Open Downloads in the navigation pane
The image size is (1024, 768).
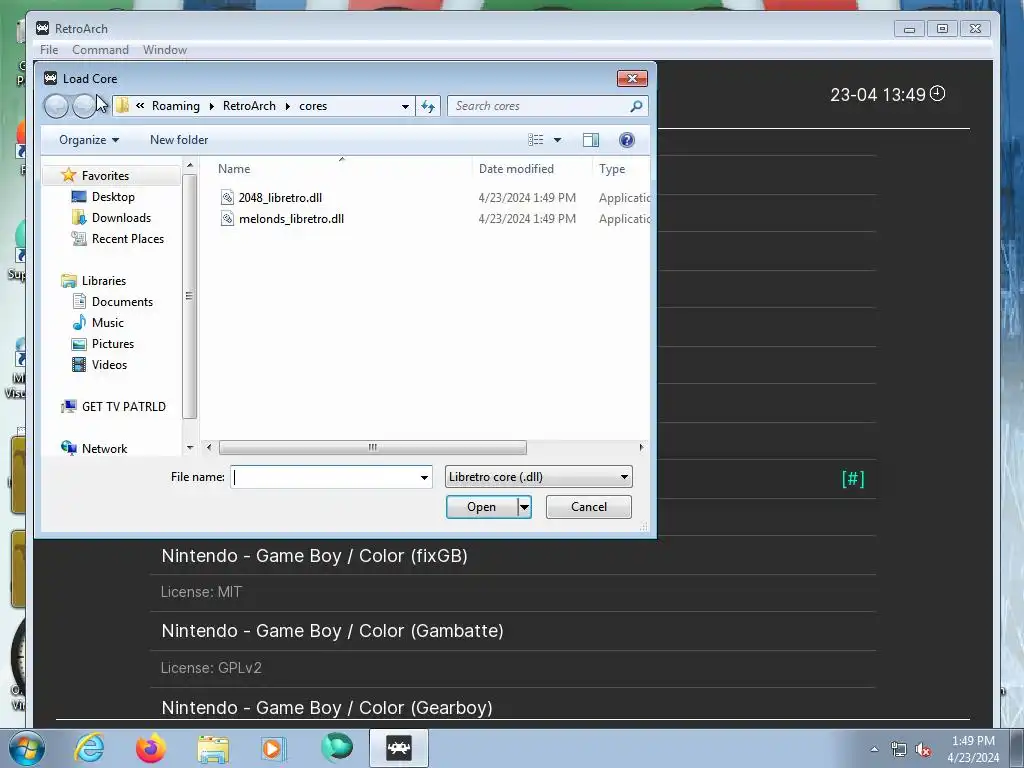(x=121, y=217)
